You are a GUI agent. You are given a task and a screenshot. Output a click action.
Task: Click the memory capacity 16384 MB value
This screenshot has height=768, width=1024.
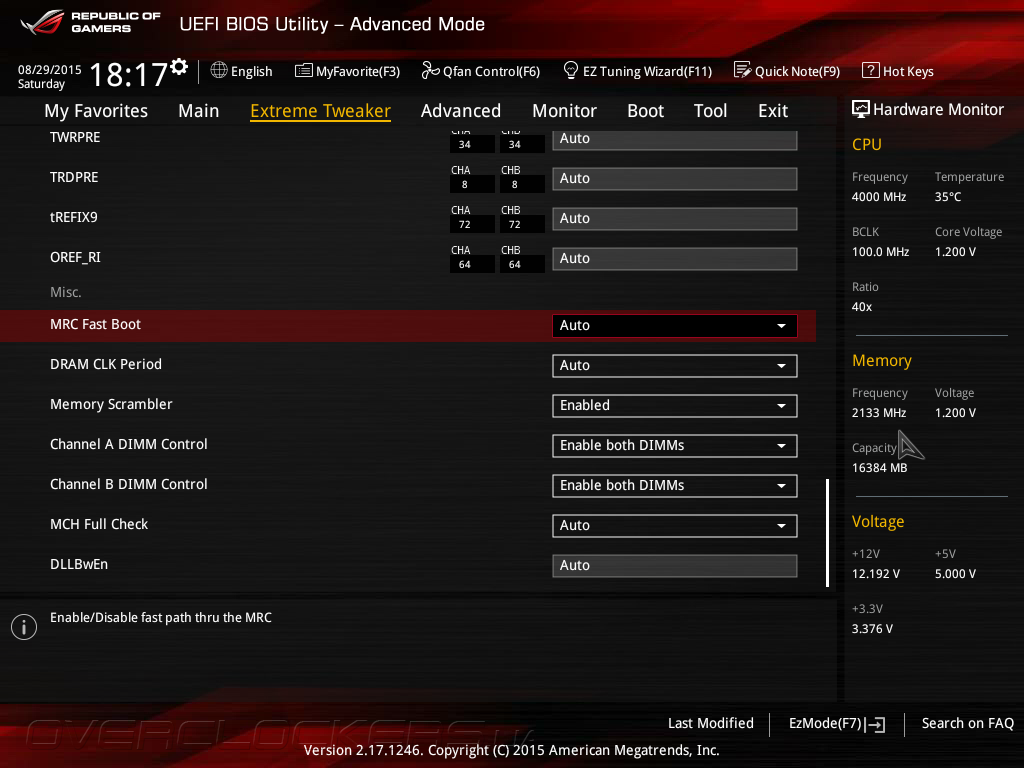[880, 468]
